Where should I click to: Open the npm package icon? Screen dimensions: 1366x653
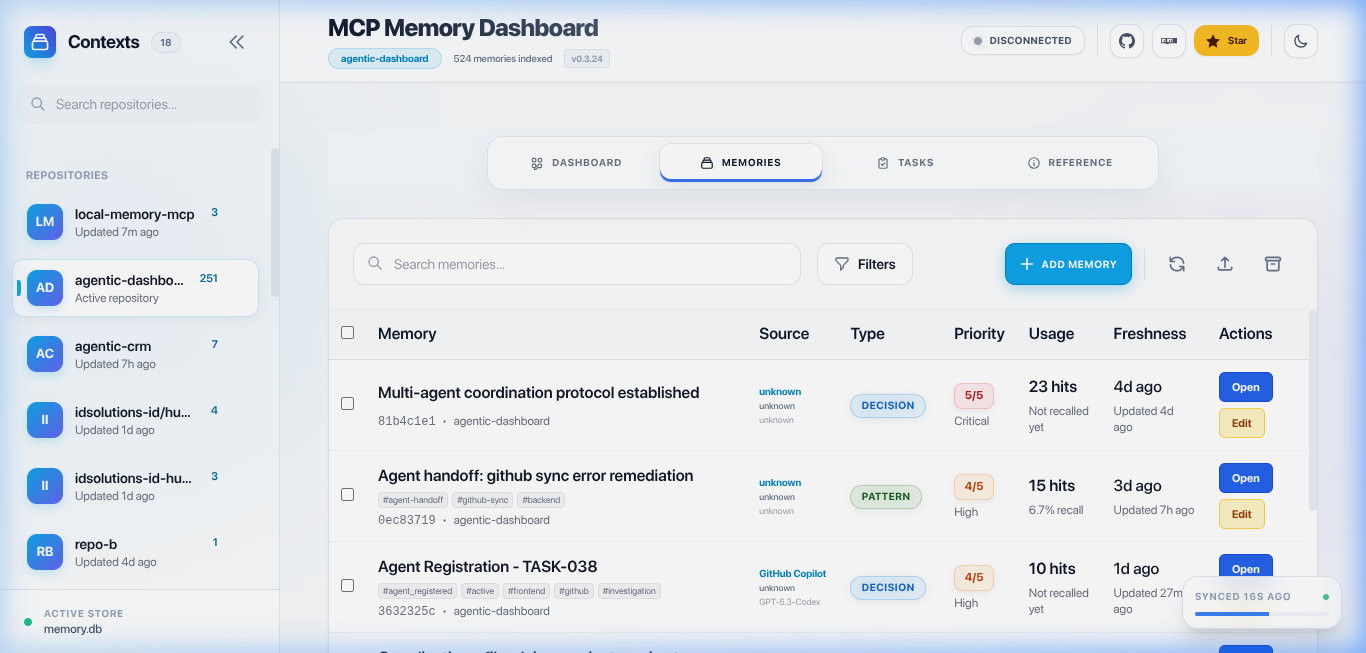coord(1169,41)
